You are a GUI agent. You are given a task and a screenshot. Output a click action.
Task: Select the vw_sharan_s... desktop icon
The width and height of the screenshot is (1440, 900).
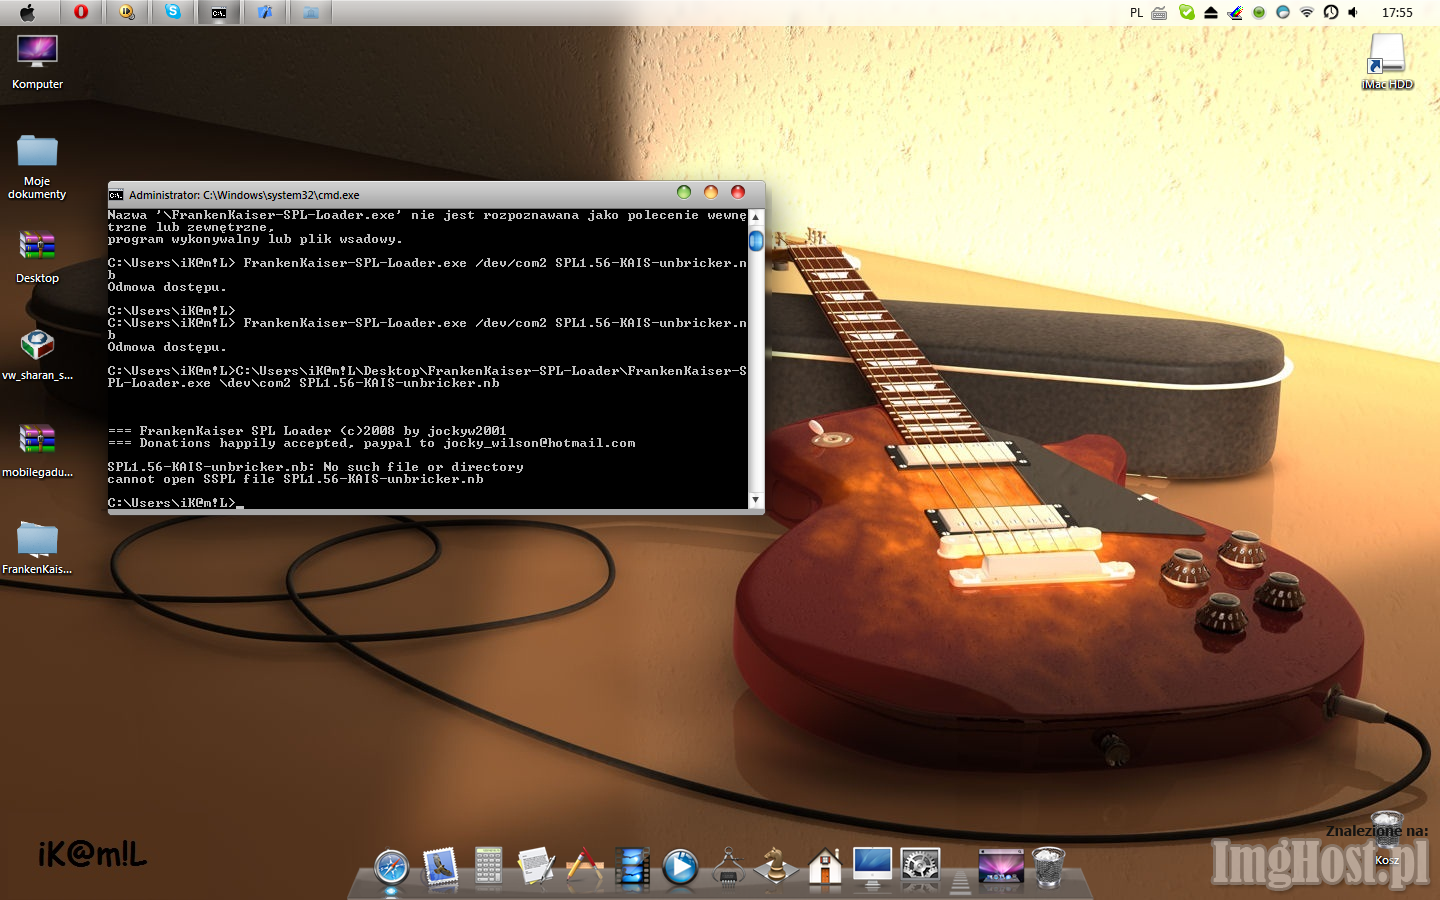coord(37,355)
